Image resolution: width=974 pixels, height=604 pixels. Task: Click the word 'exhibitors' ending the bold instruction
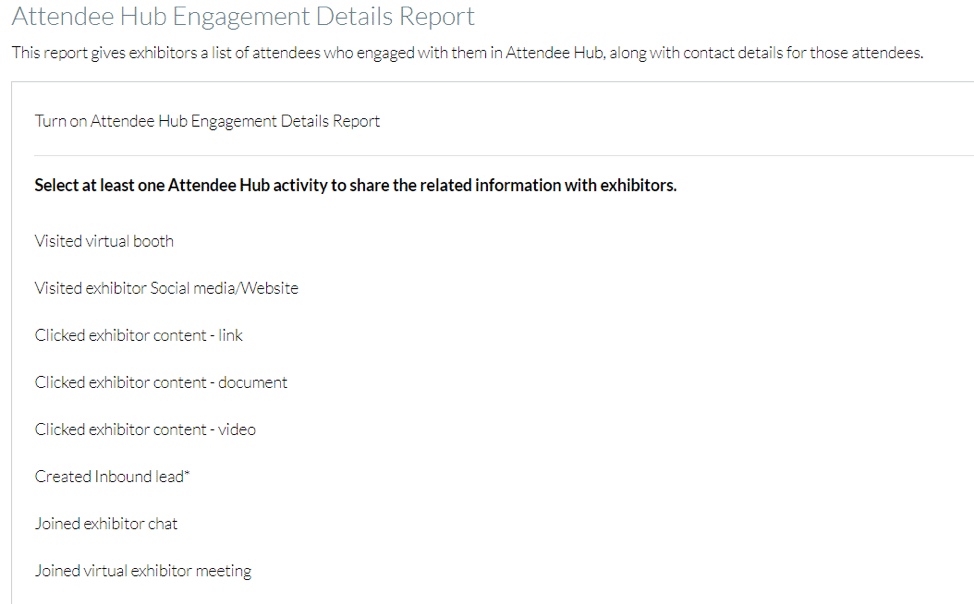click(638, 185)
